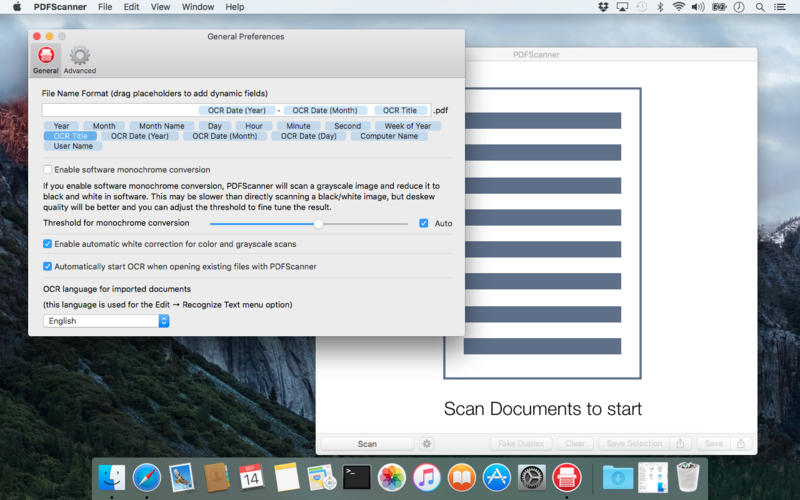Open the Apple menu
The height and width of the screenshot is (500, 800).
pyautogui.click(x=17, y=7)
